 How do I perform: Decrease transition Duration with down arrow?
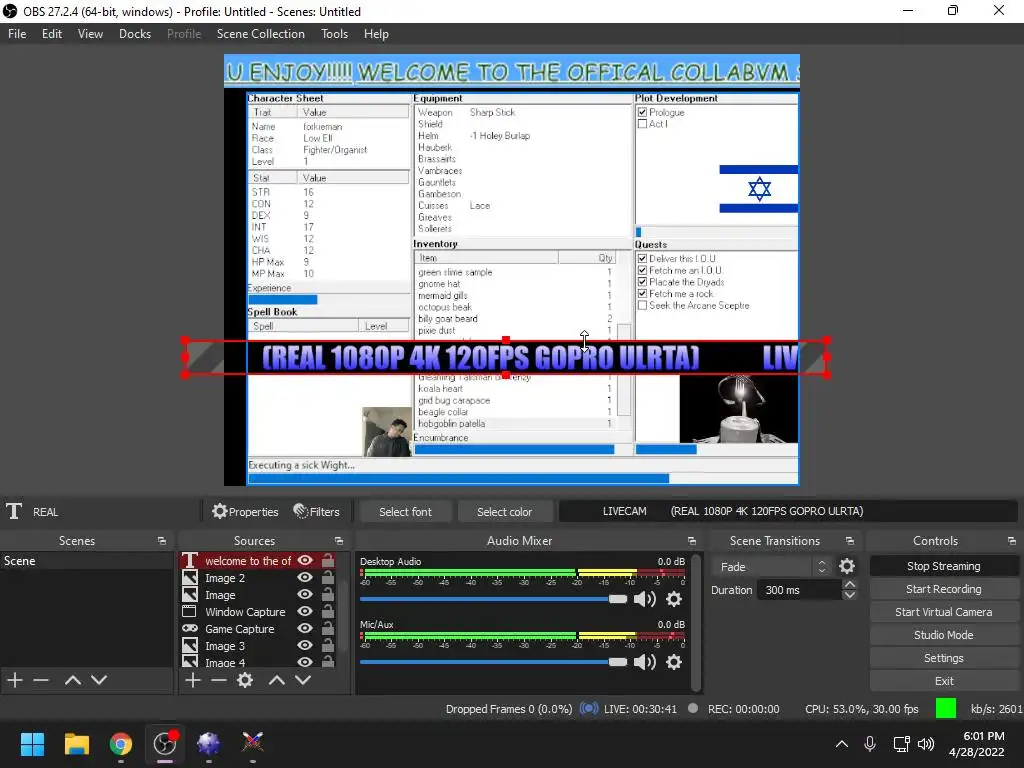pos(850,595)
